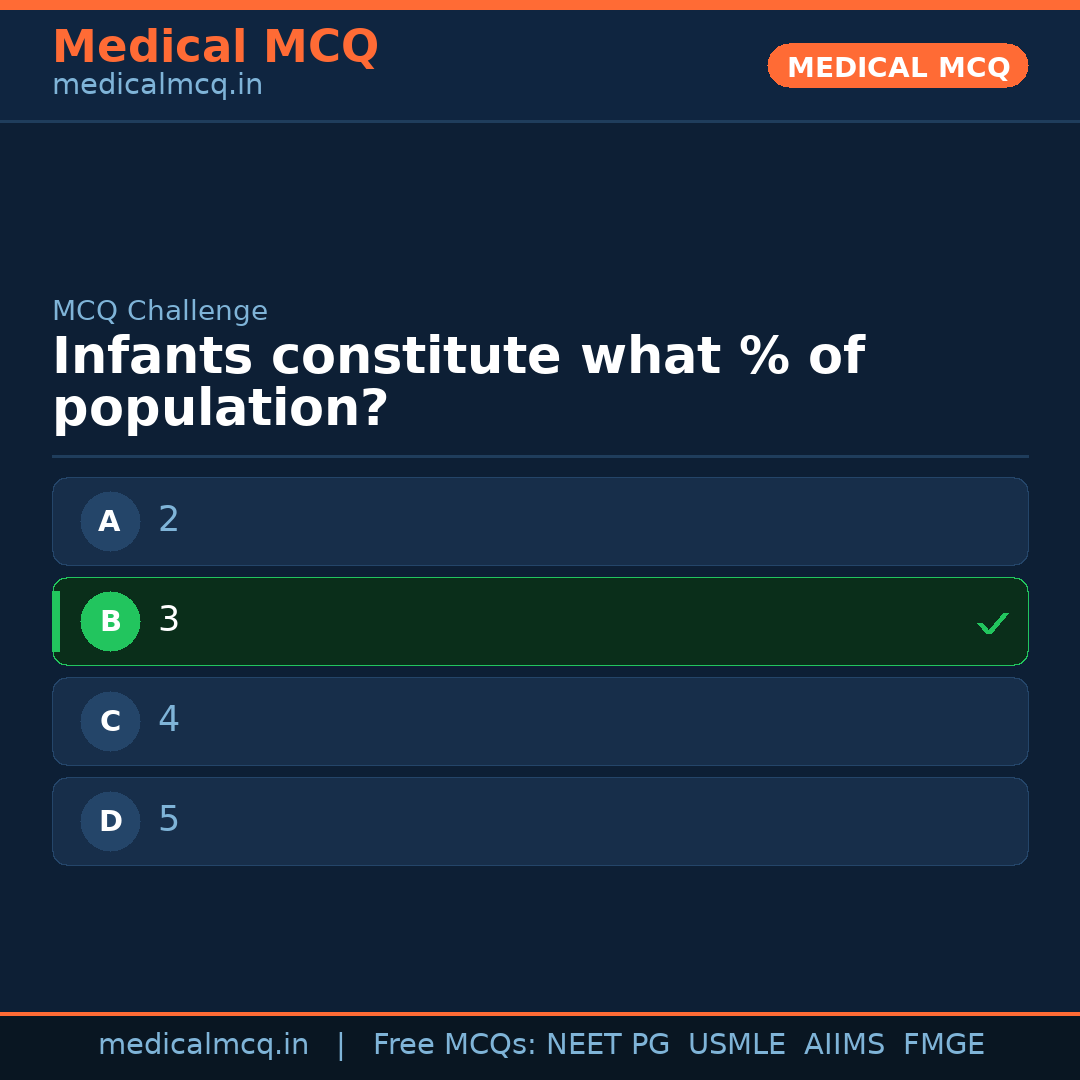Viewport: 1080px width, 1080px height.
Task: Click the orange MEDICAL MCQ pill badge
Action: 897,66
